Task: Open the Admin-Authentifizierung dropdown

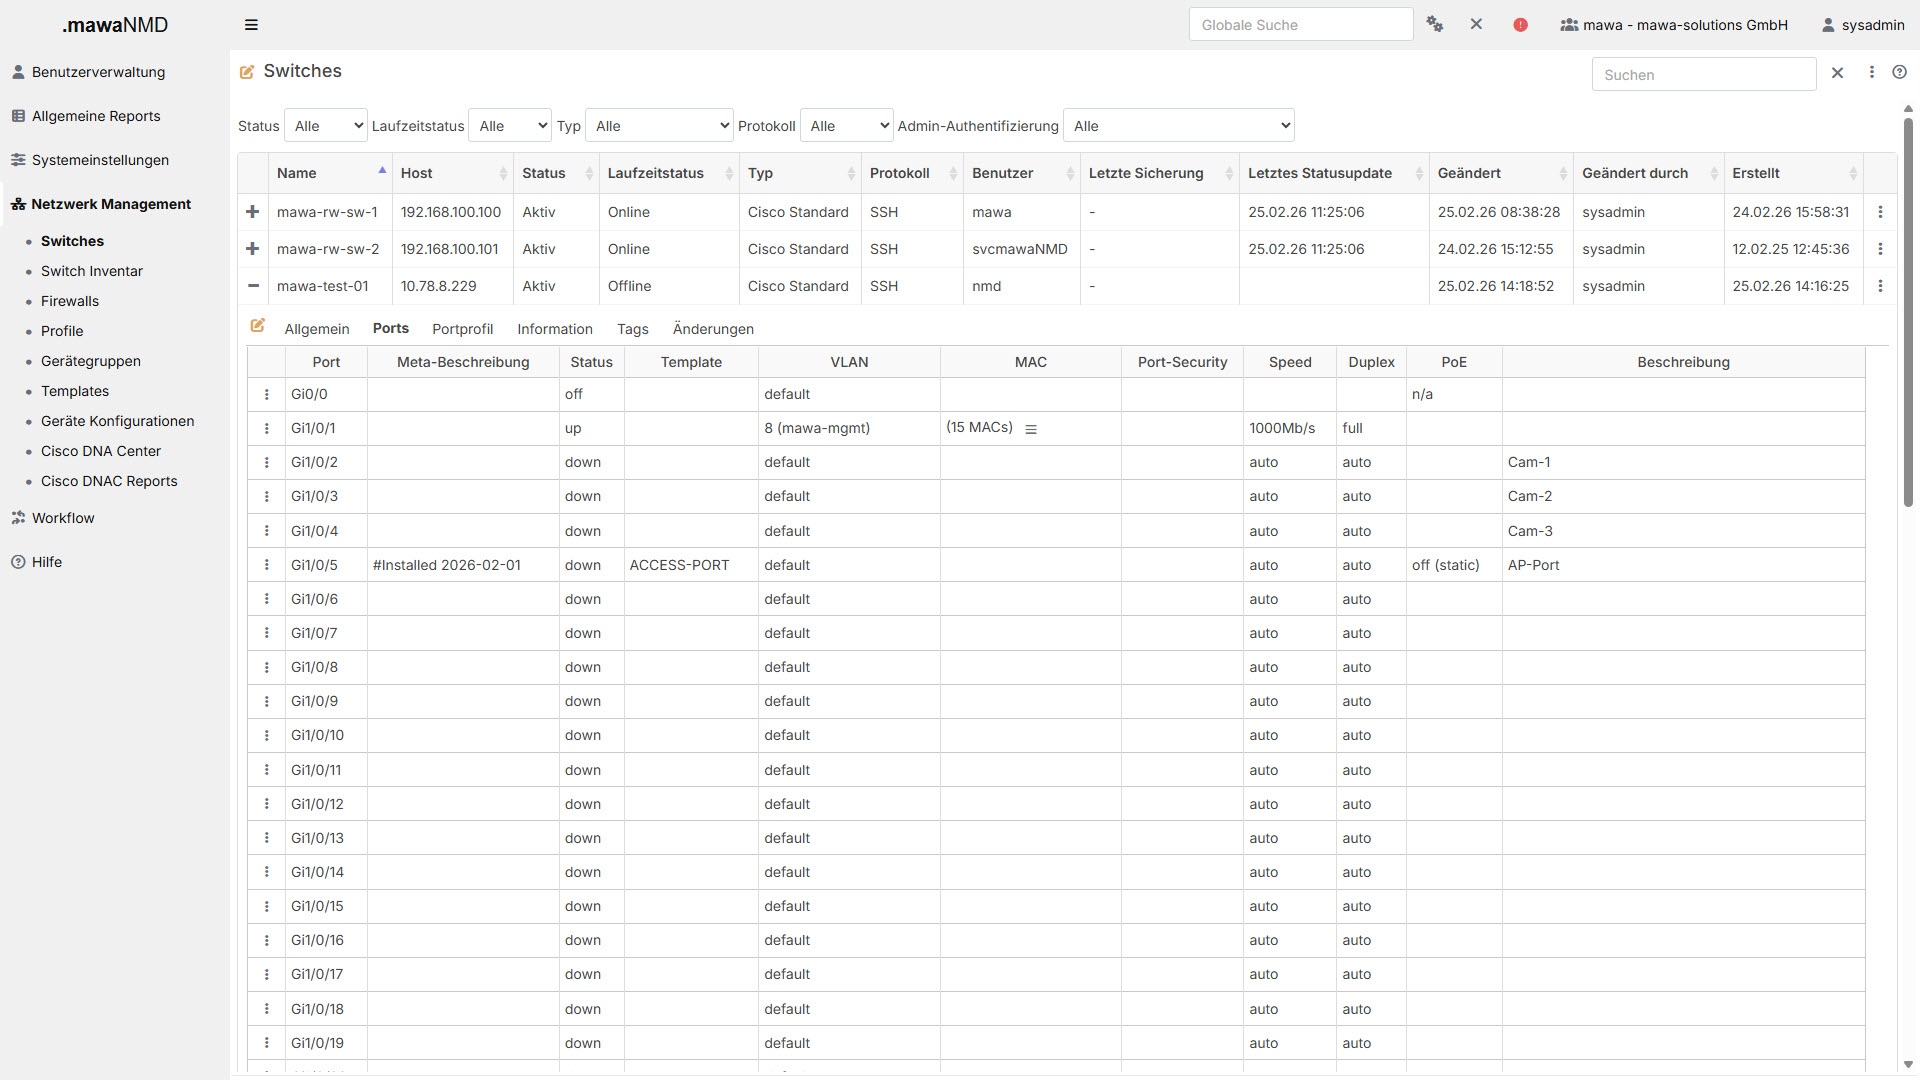Action: pos(1178,126)
